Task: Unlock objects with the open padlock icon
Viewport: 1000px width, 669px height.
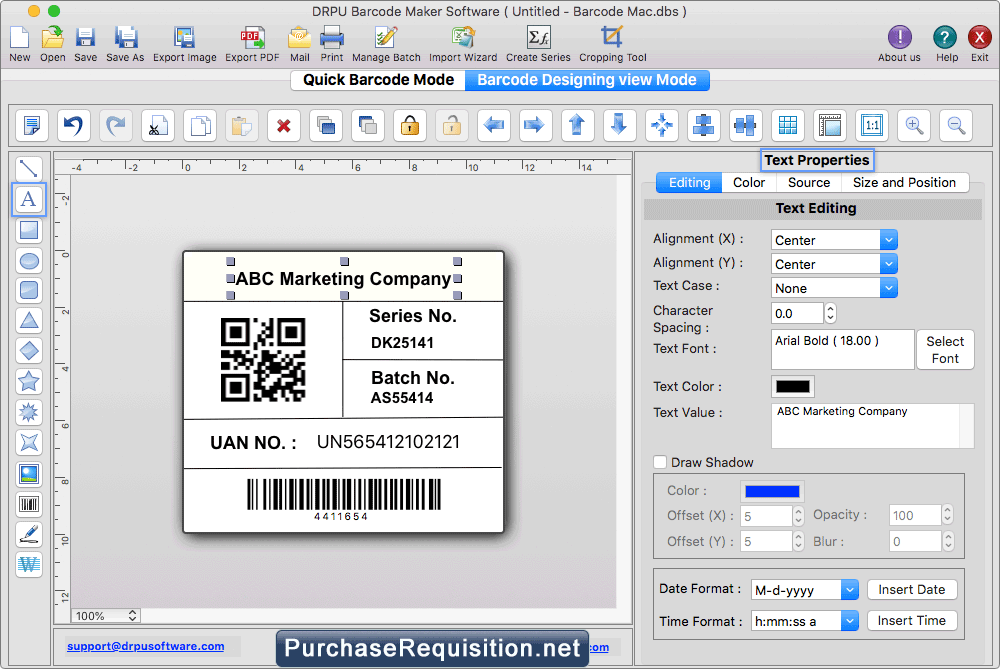Action: point(453,125)
